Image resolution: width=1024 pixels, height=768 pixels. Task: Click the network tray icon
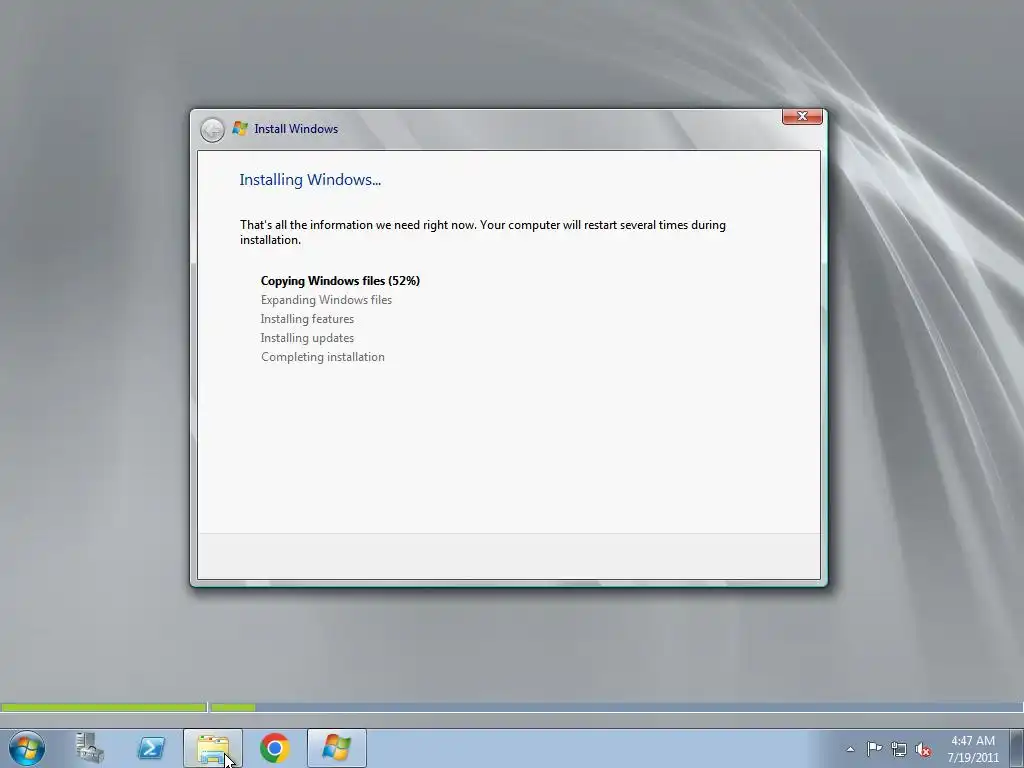click(899, 749)
